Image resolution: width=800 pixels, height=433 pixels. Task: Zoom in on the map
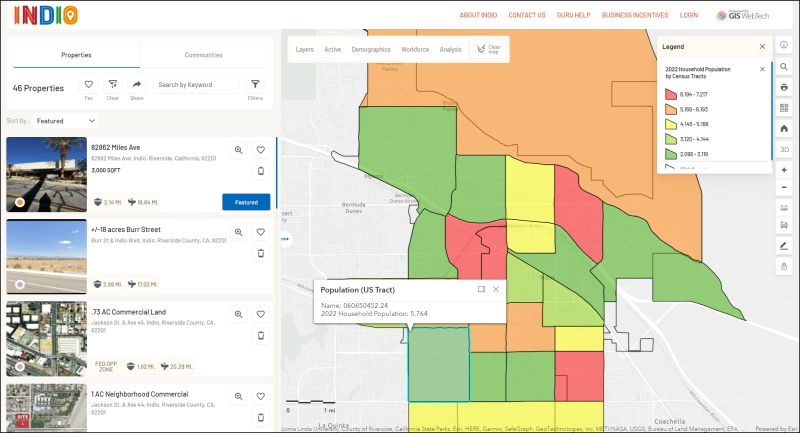click(784, 170)
